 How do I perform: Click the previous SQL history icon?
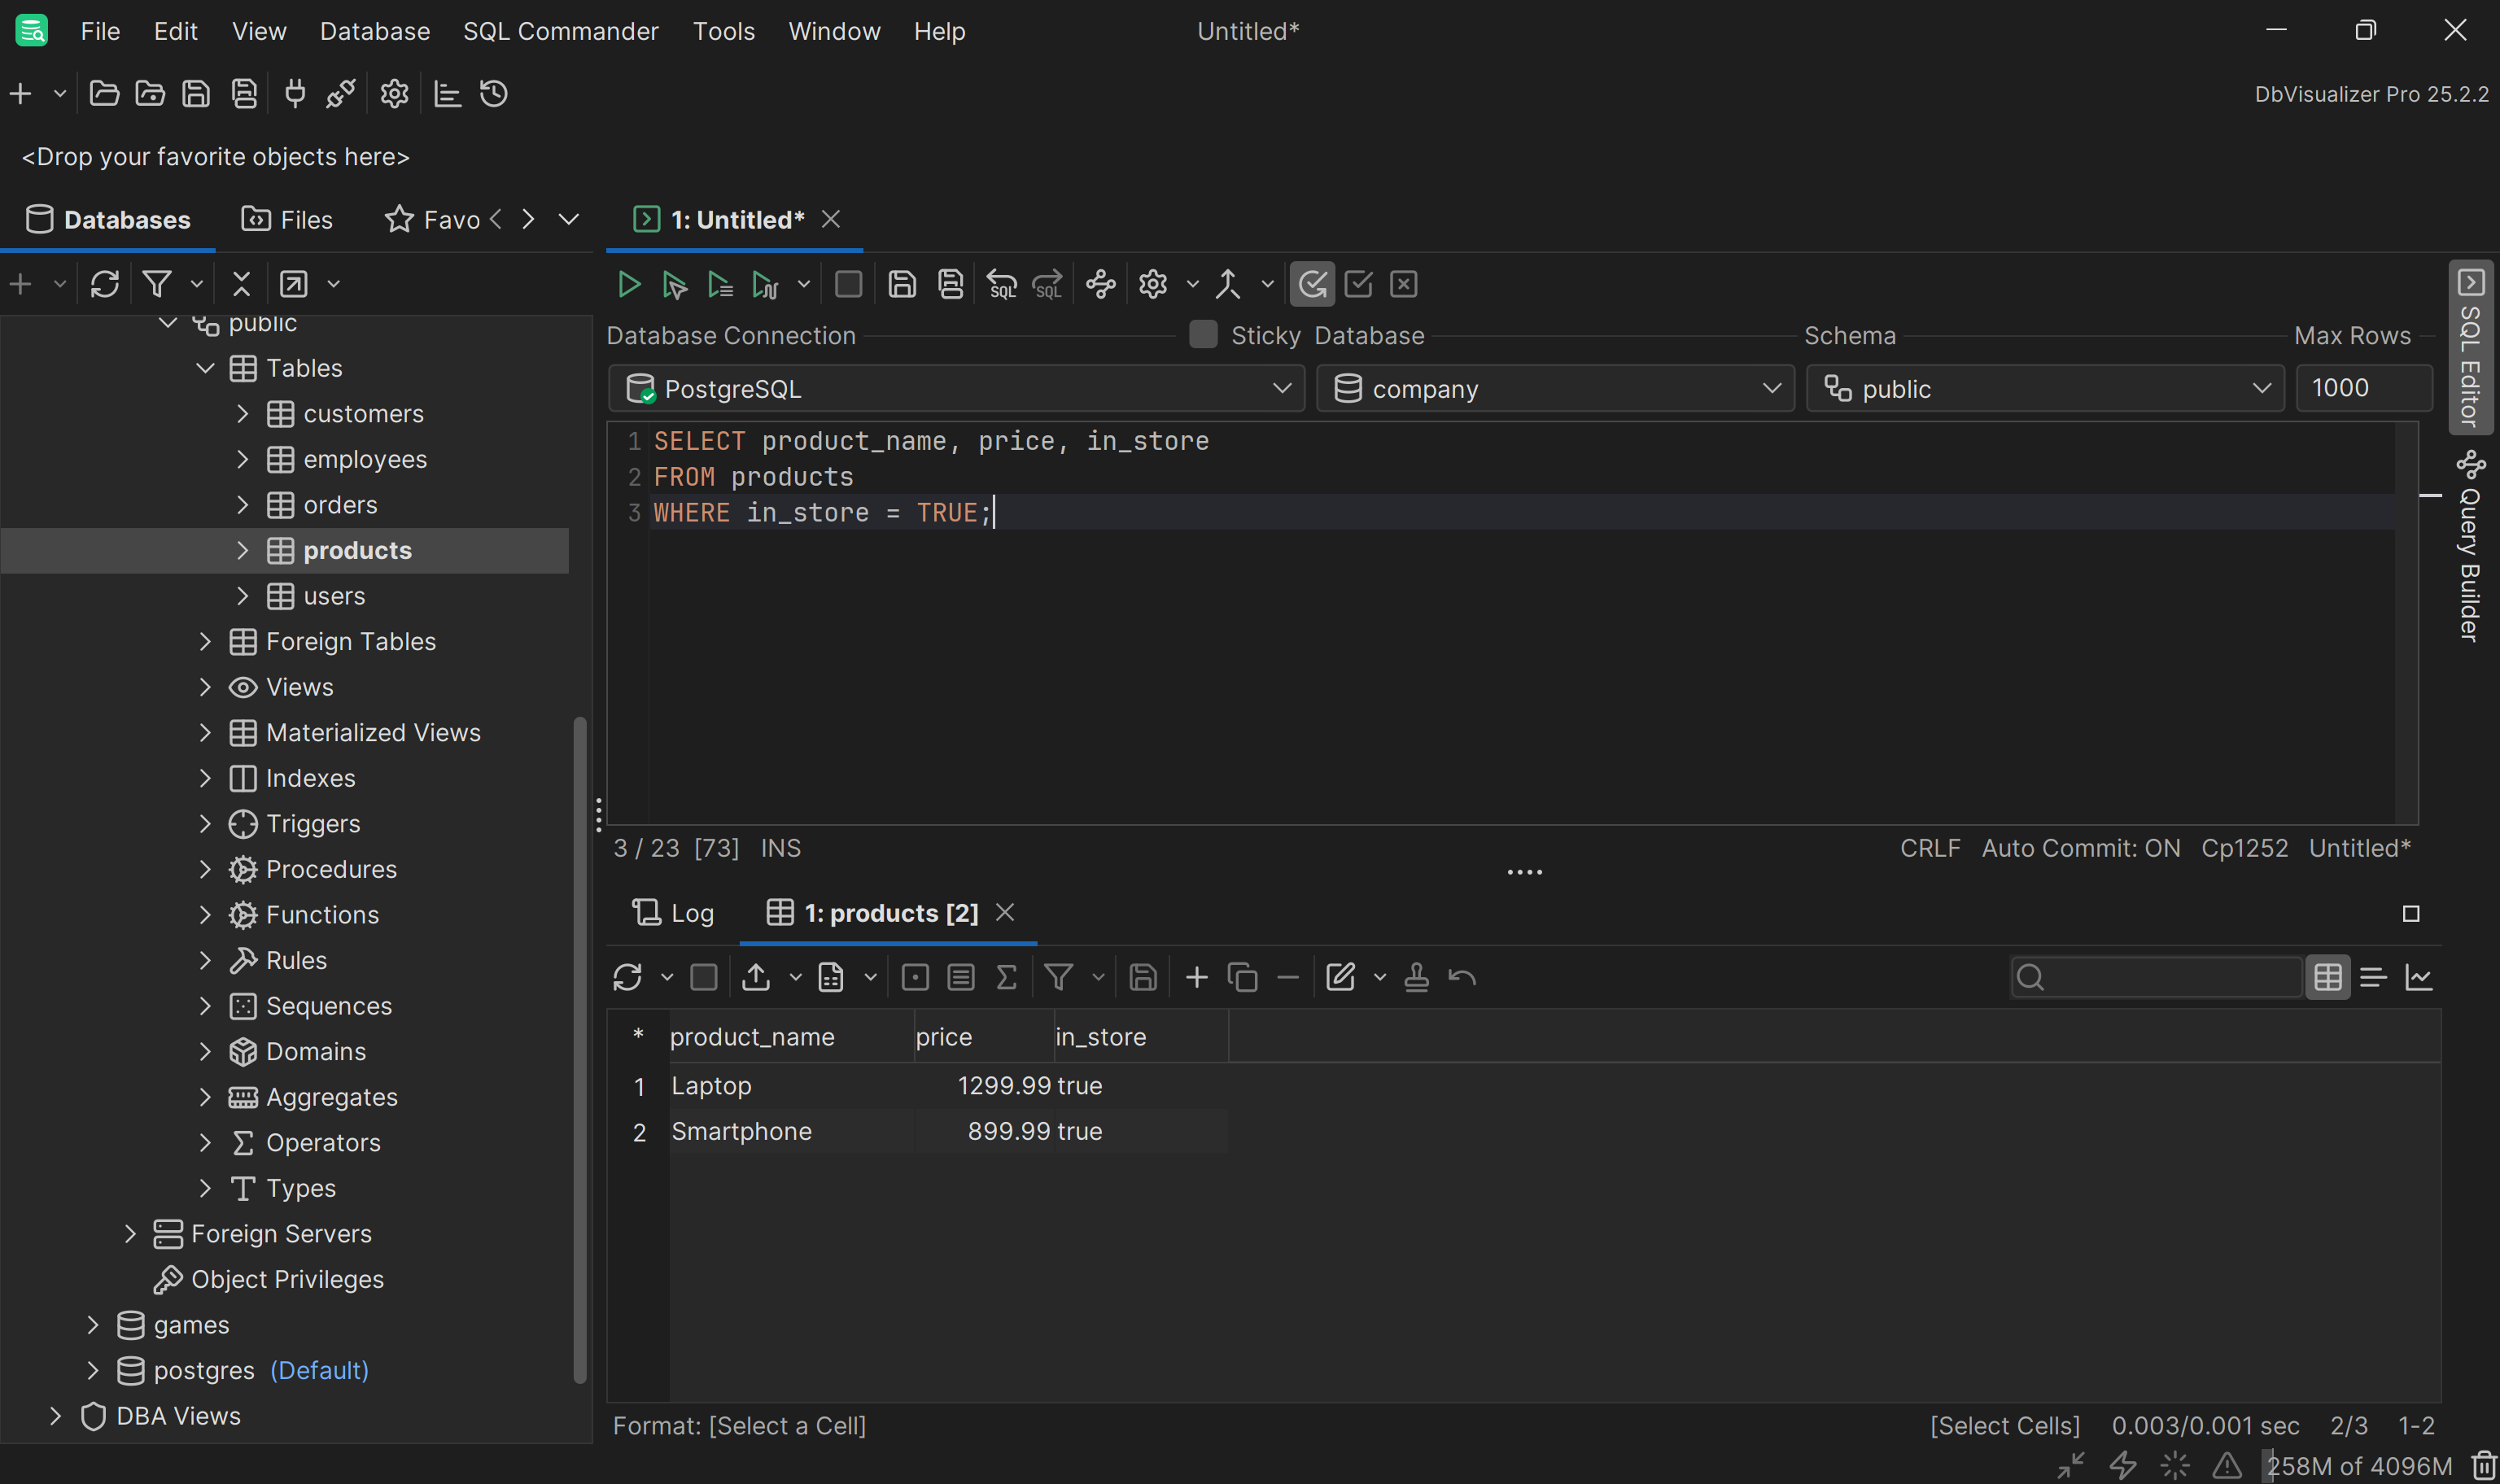(x=1001, y=285)
